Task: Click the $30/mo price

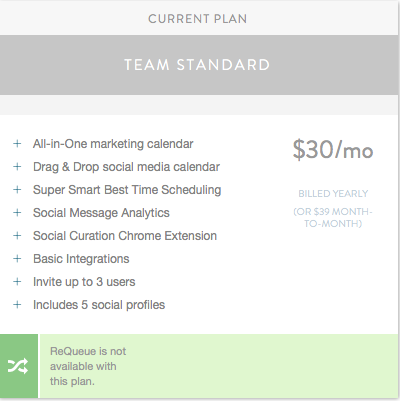Action: click(x=333, y=150)
